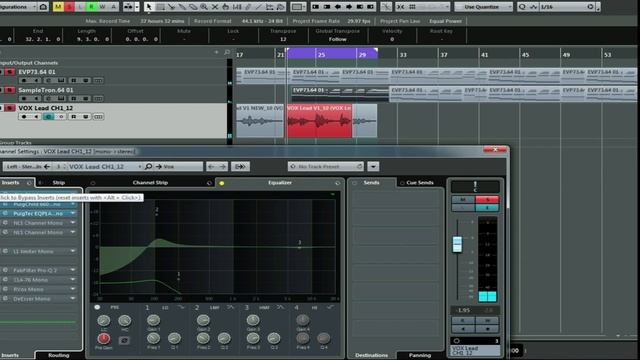Open dropdown for PuigTec EQP1A insert slot
Viewport: 640px width, 360px height.
pyautogui.click(x=73, y=213)
